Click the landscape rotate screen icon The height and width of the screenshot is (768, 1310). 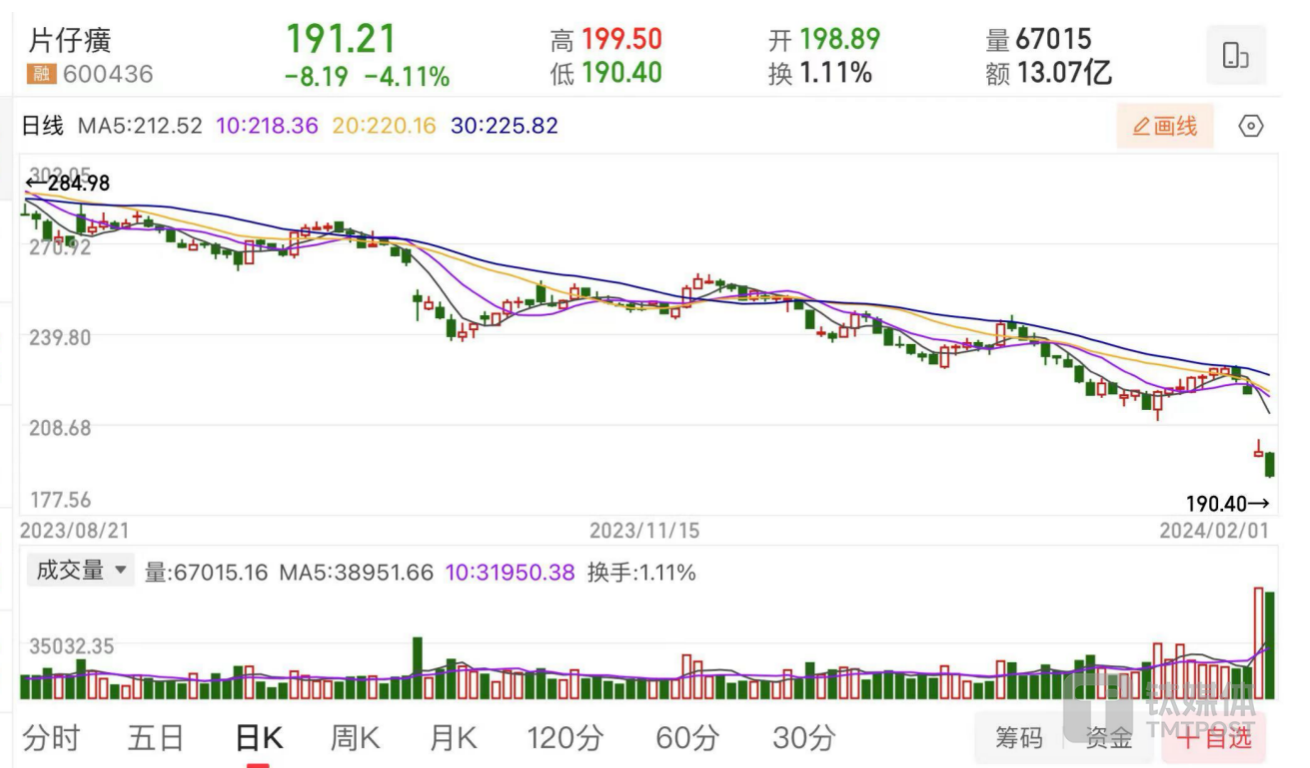click(1236, 56)
